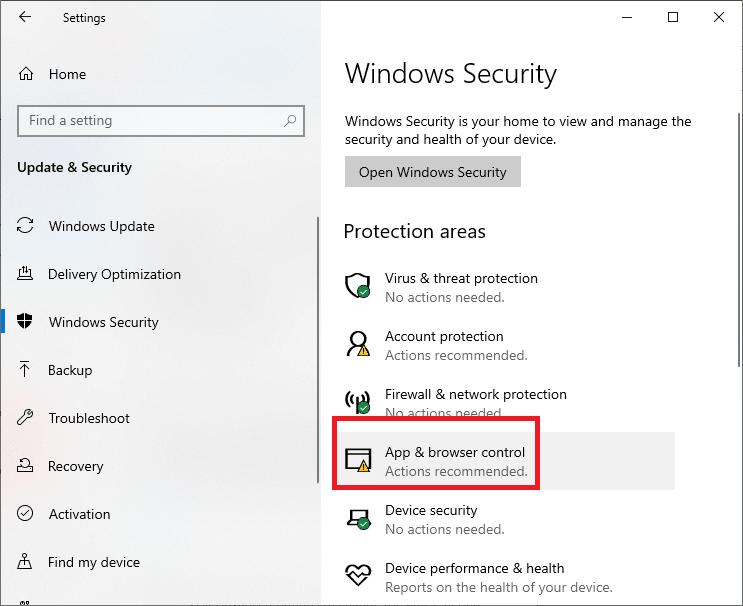Image resolution: width=743 pixels, height=606 pixels.
Task: Click the search magnifier icon
Action: (x=290, y=121)
